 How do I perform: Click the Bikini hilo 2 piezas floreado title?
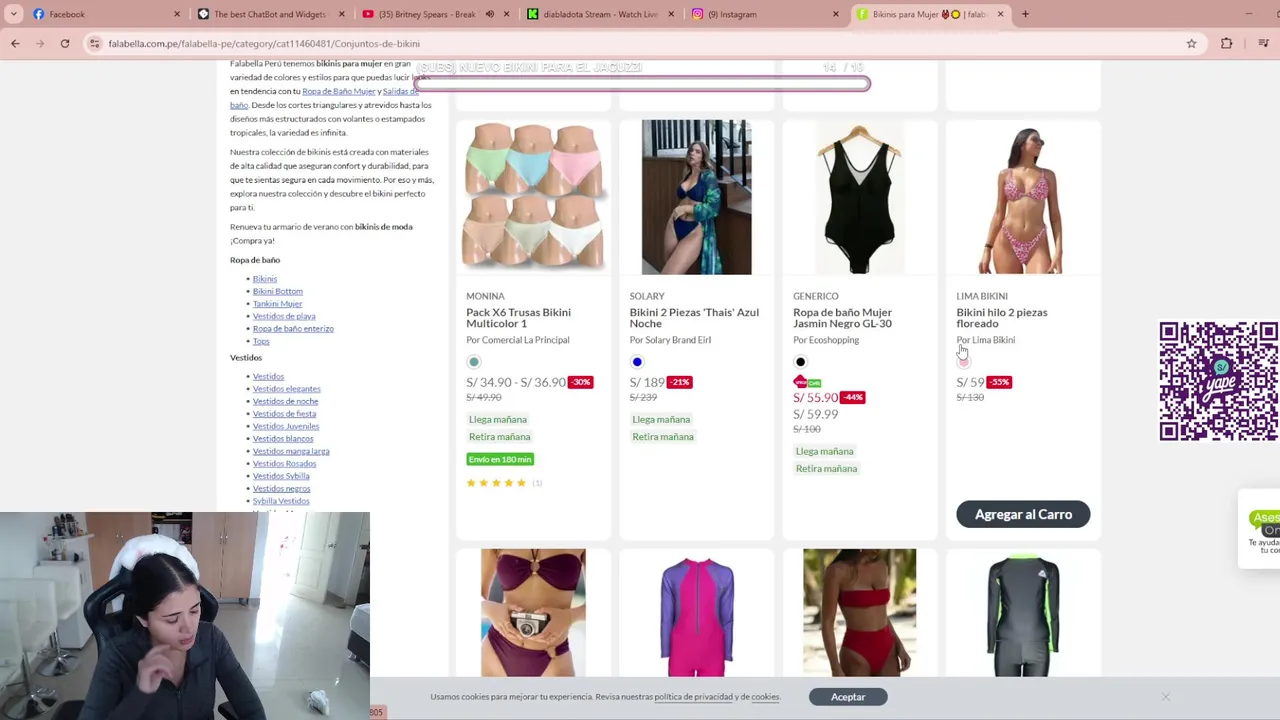(1002, 318)
